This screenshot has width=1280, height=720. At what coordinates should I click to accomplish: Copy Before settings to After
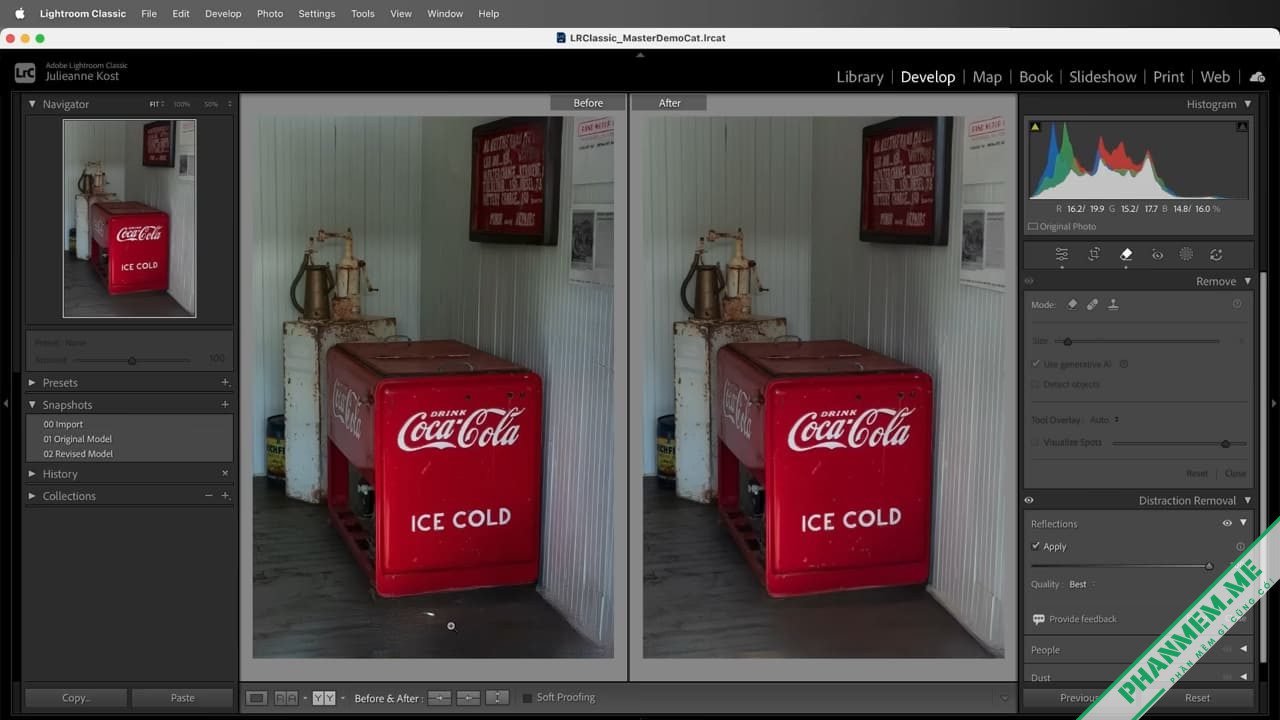(x=439, y=698)
